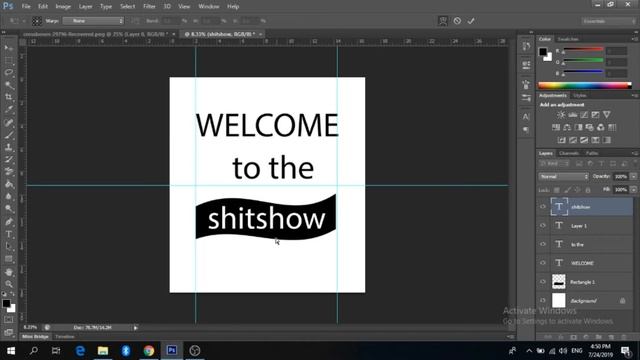This screenshot has height=360, width=640.
Task: Open the Color panel flyout menu
Action: pyautogui.click(x=635, y=39)
